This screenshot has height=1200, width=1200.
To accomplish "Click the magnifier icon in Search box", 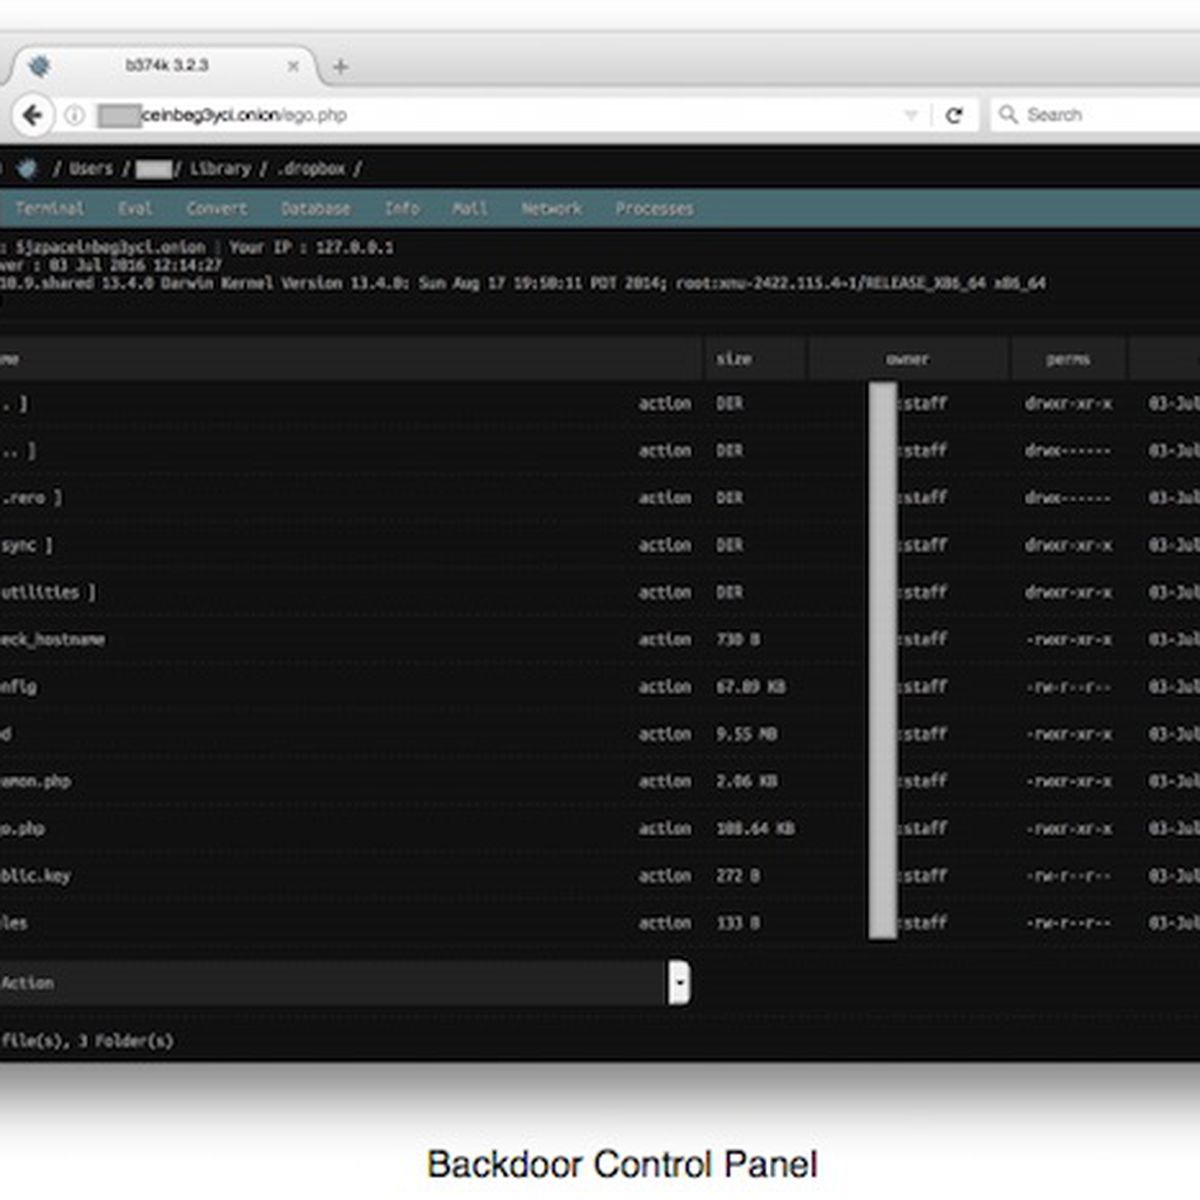I will (1008, 115).
